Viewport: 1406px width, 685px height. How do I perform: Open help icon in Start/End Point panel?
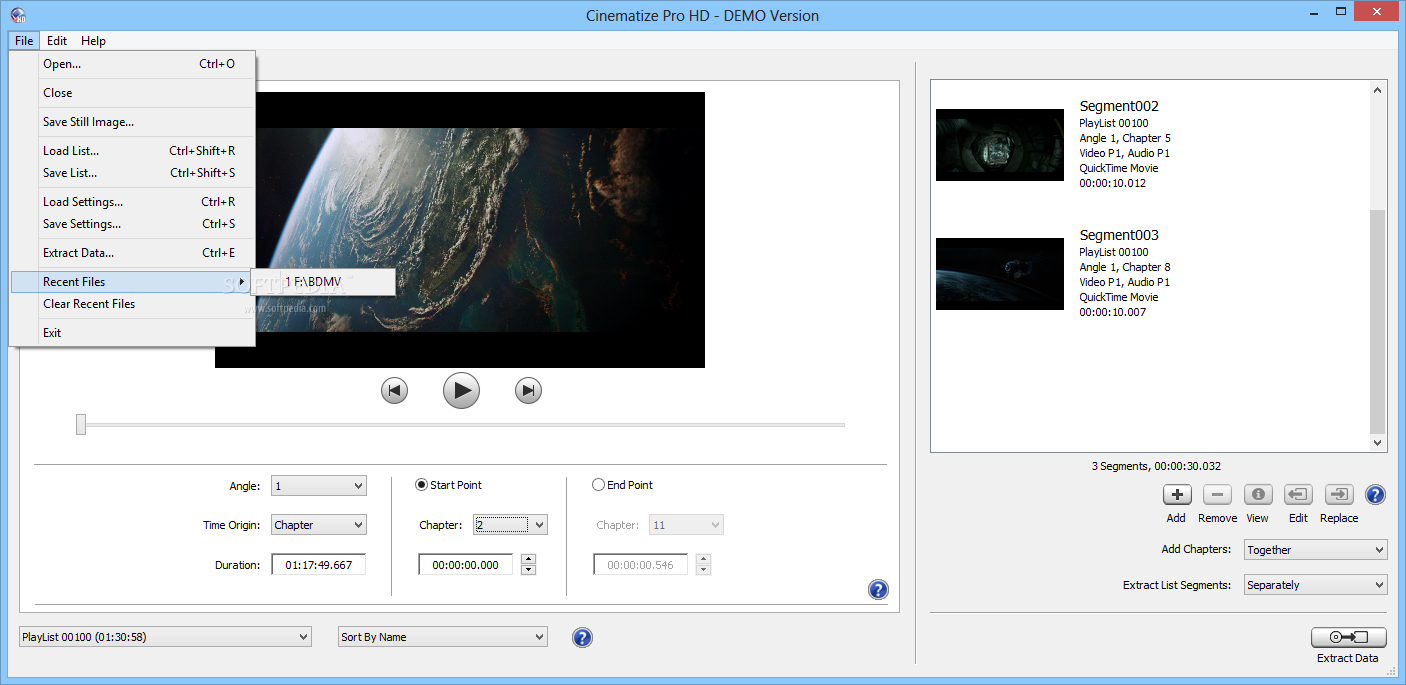coord(878,590)
